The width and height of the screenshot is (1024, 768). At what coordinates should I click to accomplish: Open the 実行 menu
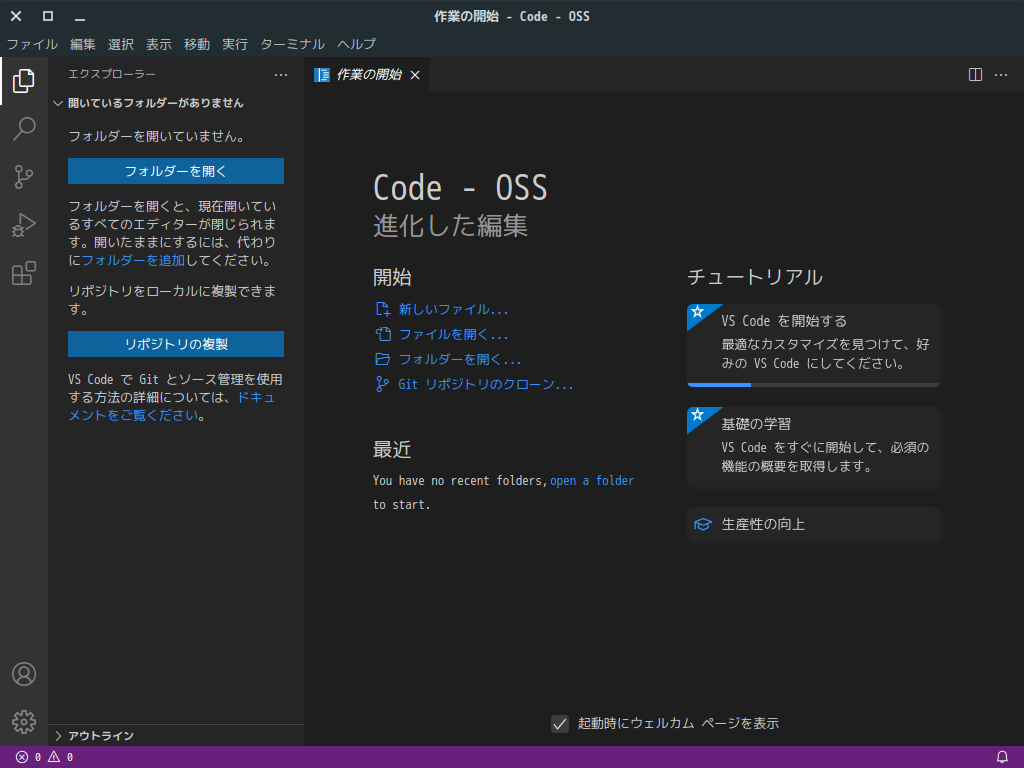[234, 44]
